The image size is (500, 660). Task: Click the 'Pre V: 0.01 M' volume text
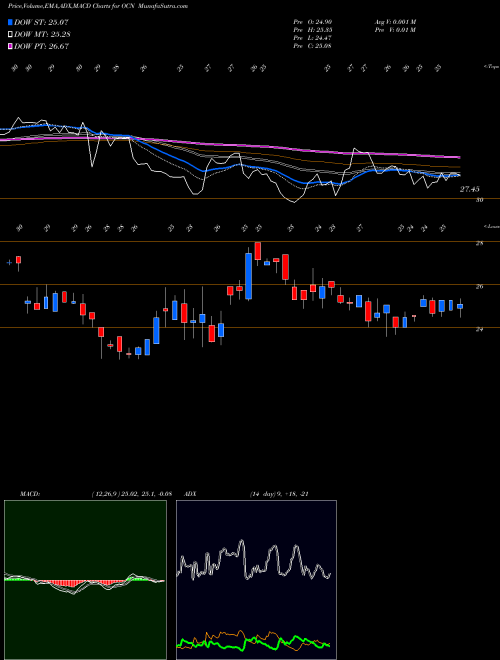(x=395, y=30)
